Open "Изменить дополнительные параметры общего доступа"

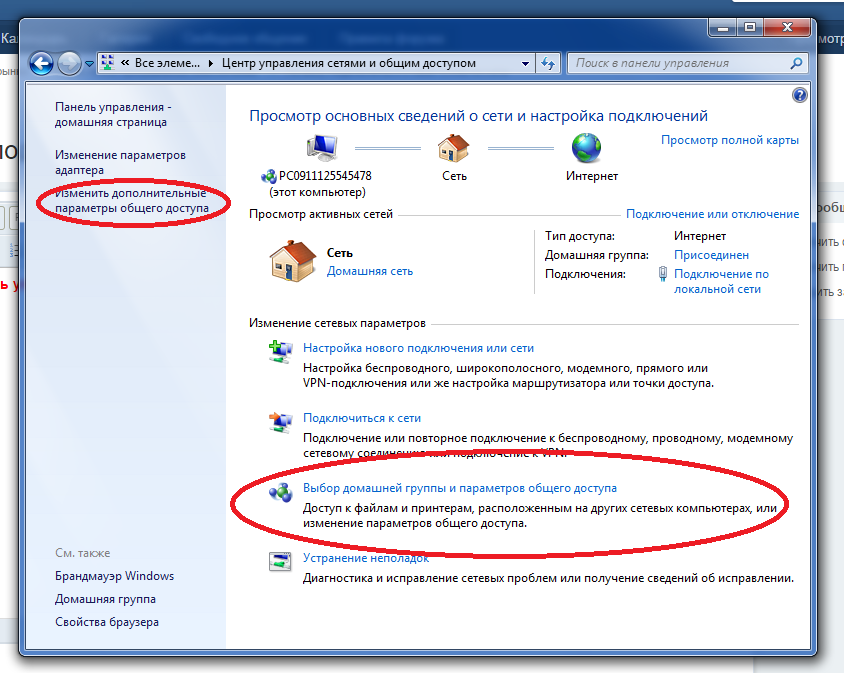pos(131,200)
